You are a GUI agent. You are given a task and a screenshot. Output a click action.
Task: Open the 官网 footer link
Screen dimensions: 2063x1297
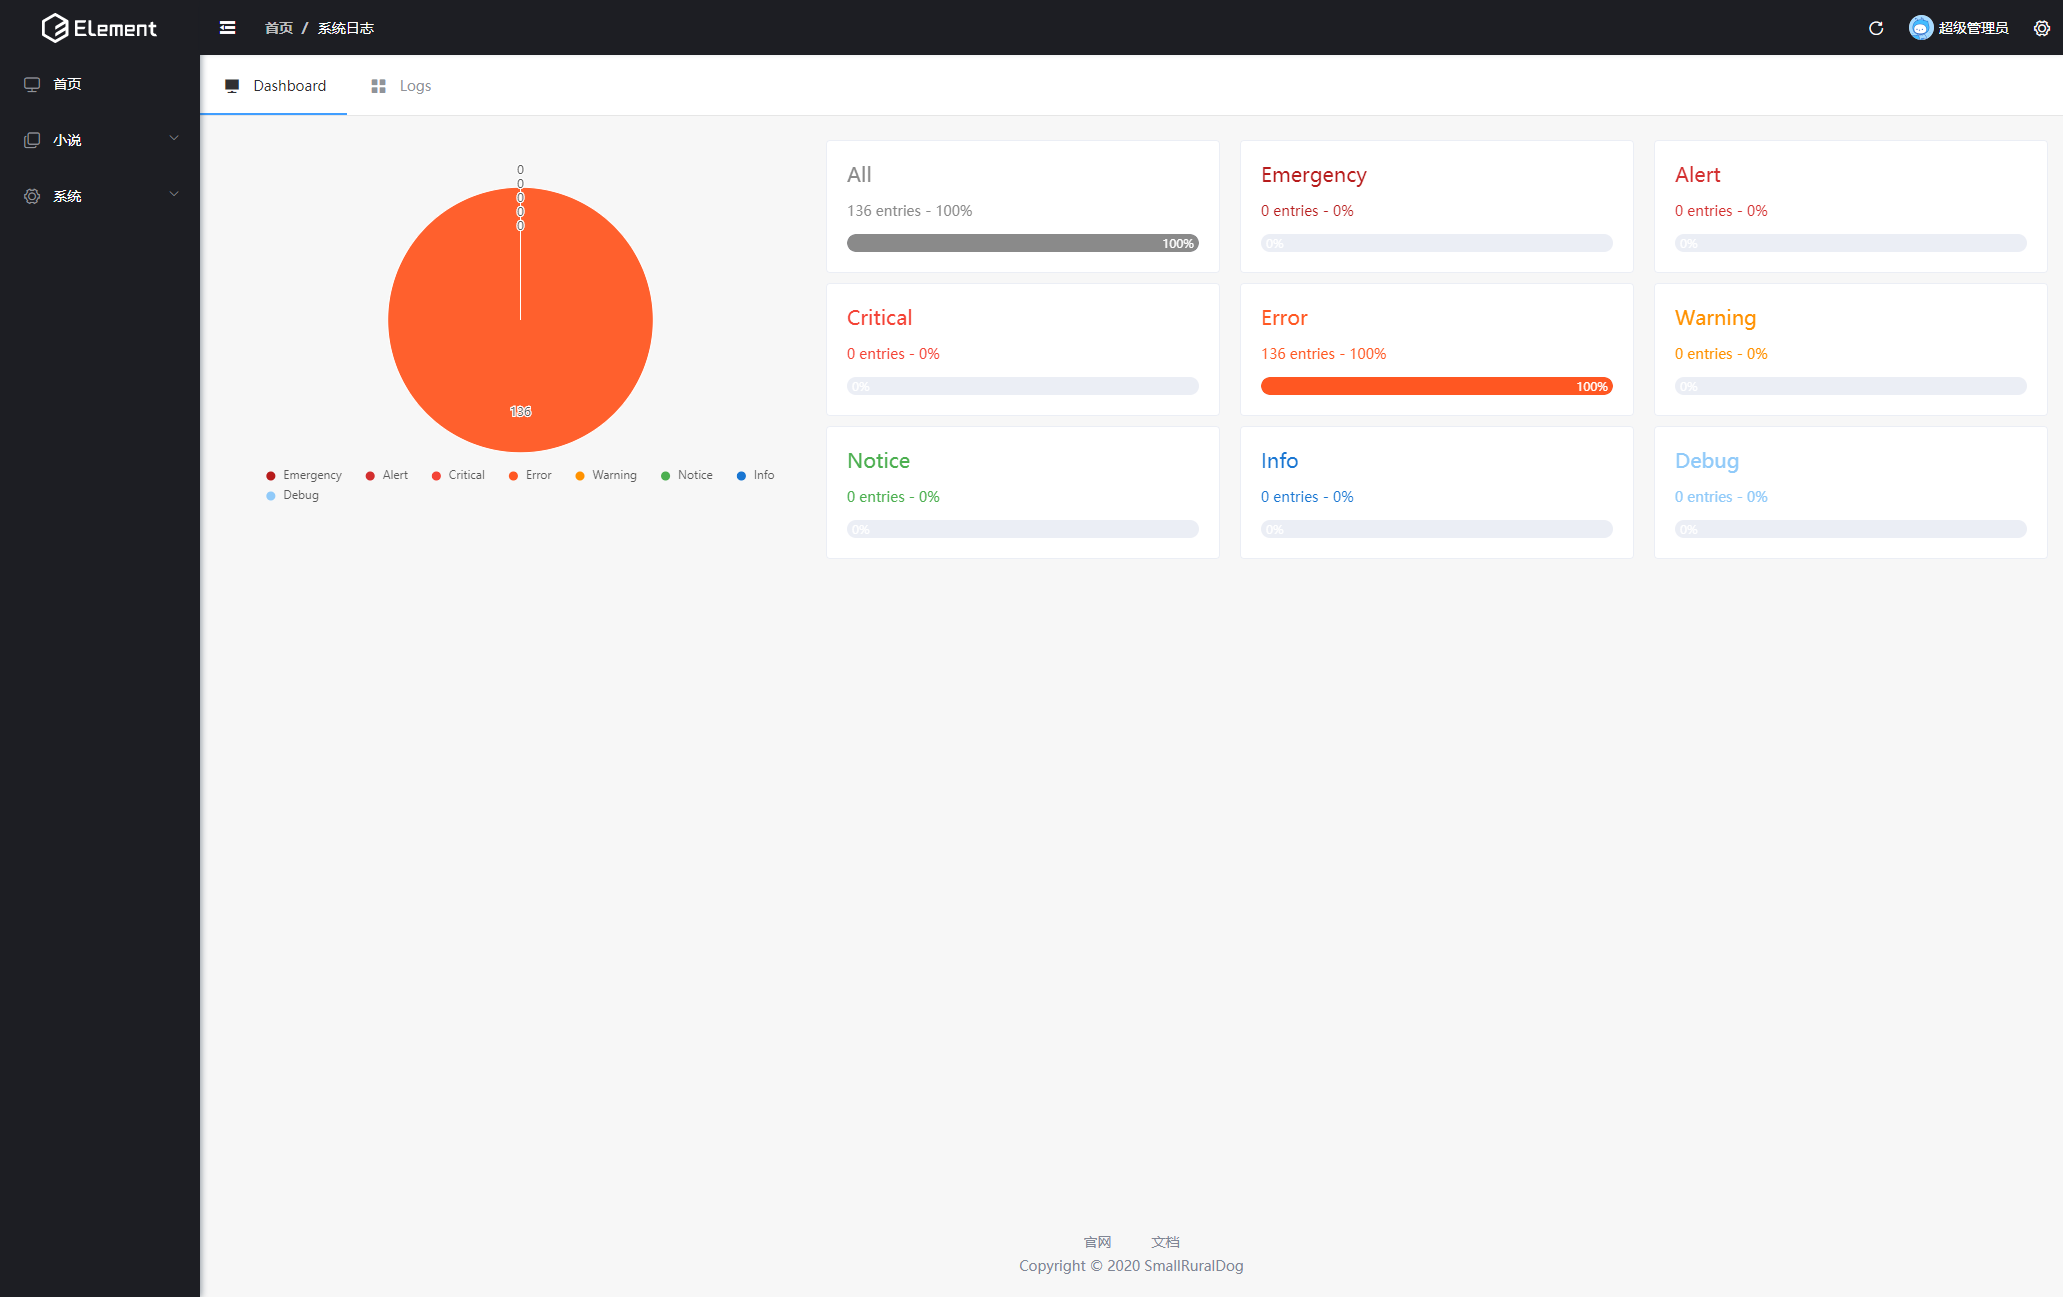coord(1097,1242)
